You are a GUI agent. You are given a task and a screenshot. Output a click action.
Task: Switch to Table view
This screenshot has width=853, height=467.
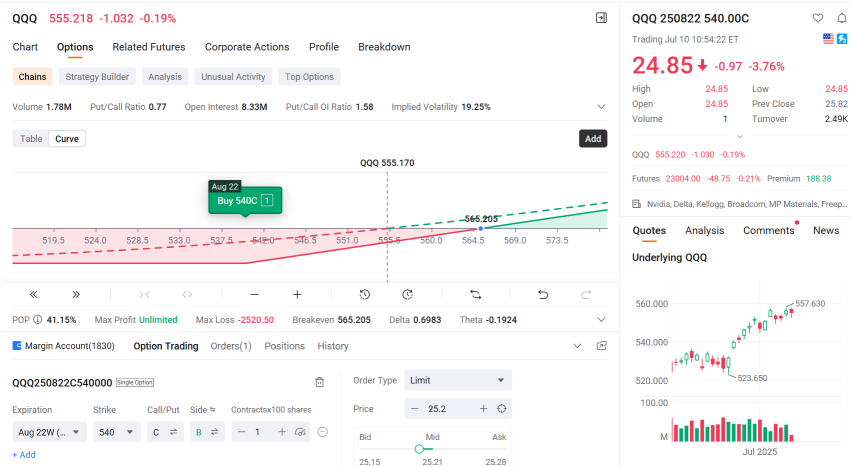click(31, 139)
